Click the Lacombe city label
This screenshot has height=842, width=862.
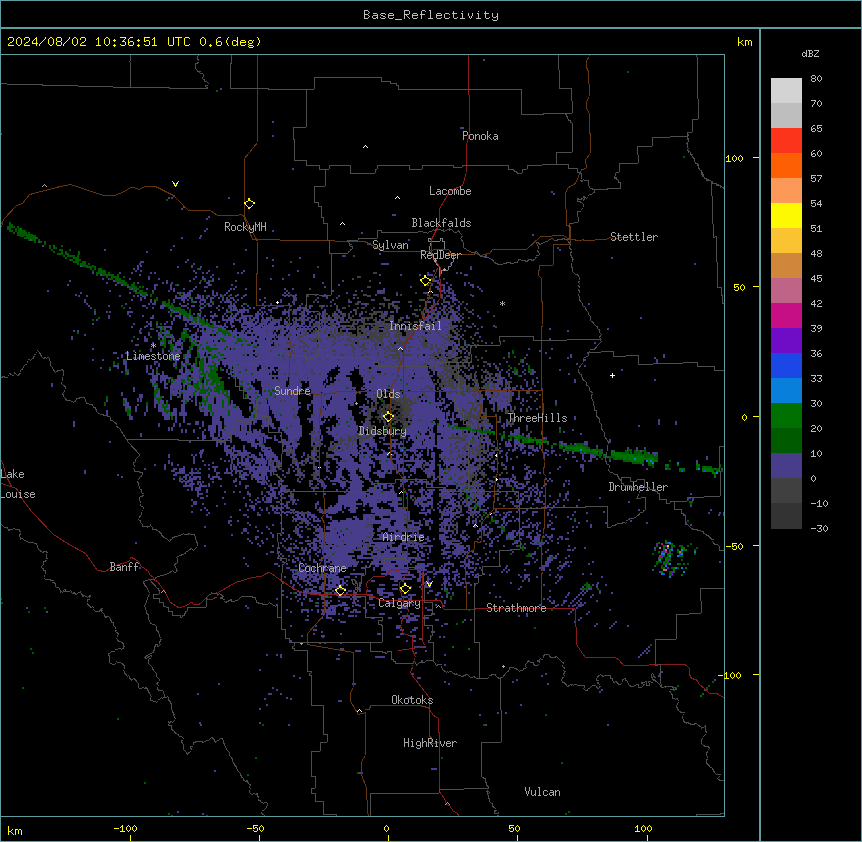pos(450,191)
